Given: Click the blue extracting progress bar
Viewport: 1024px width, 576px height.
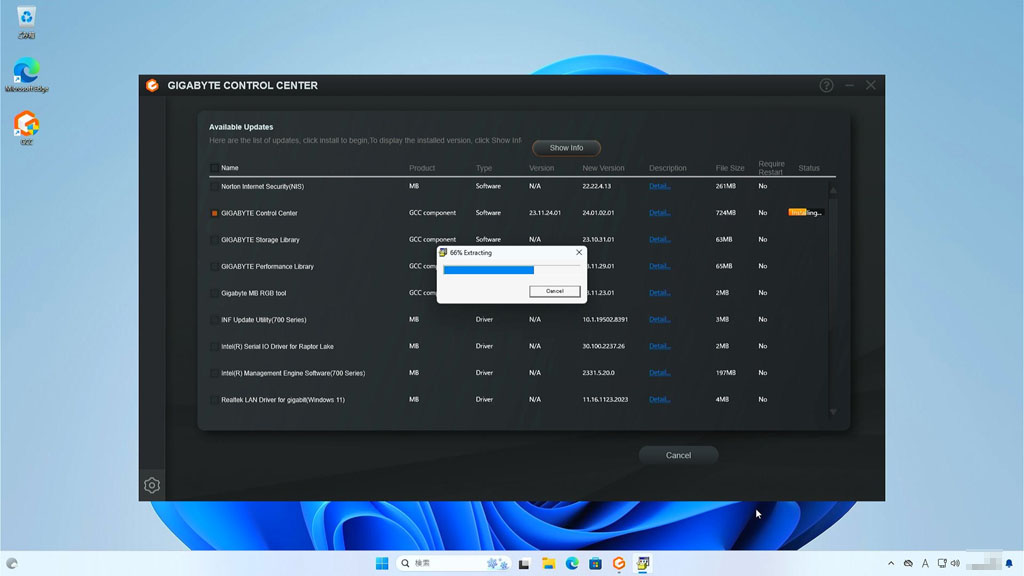Looking at the screenshot, I should (489, 270).
